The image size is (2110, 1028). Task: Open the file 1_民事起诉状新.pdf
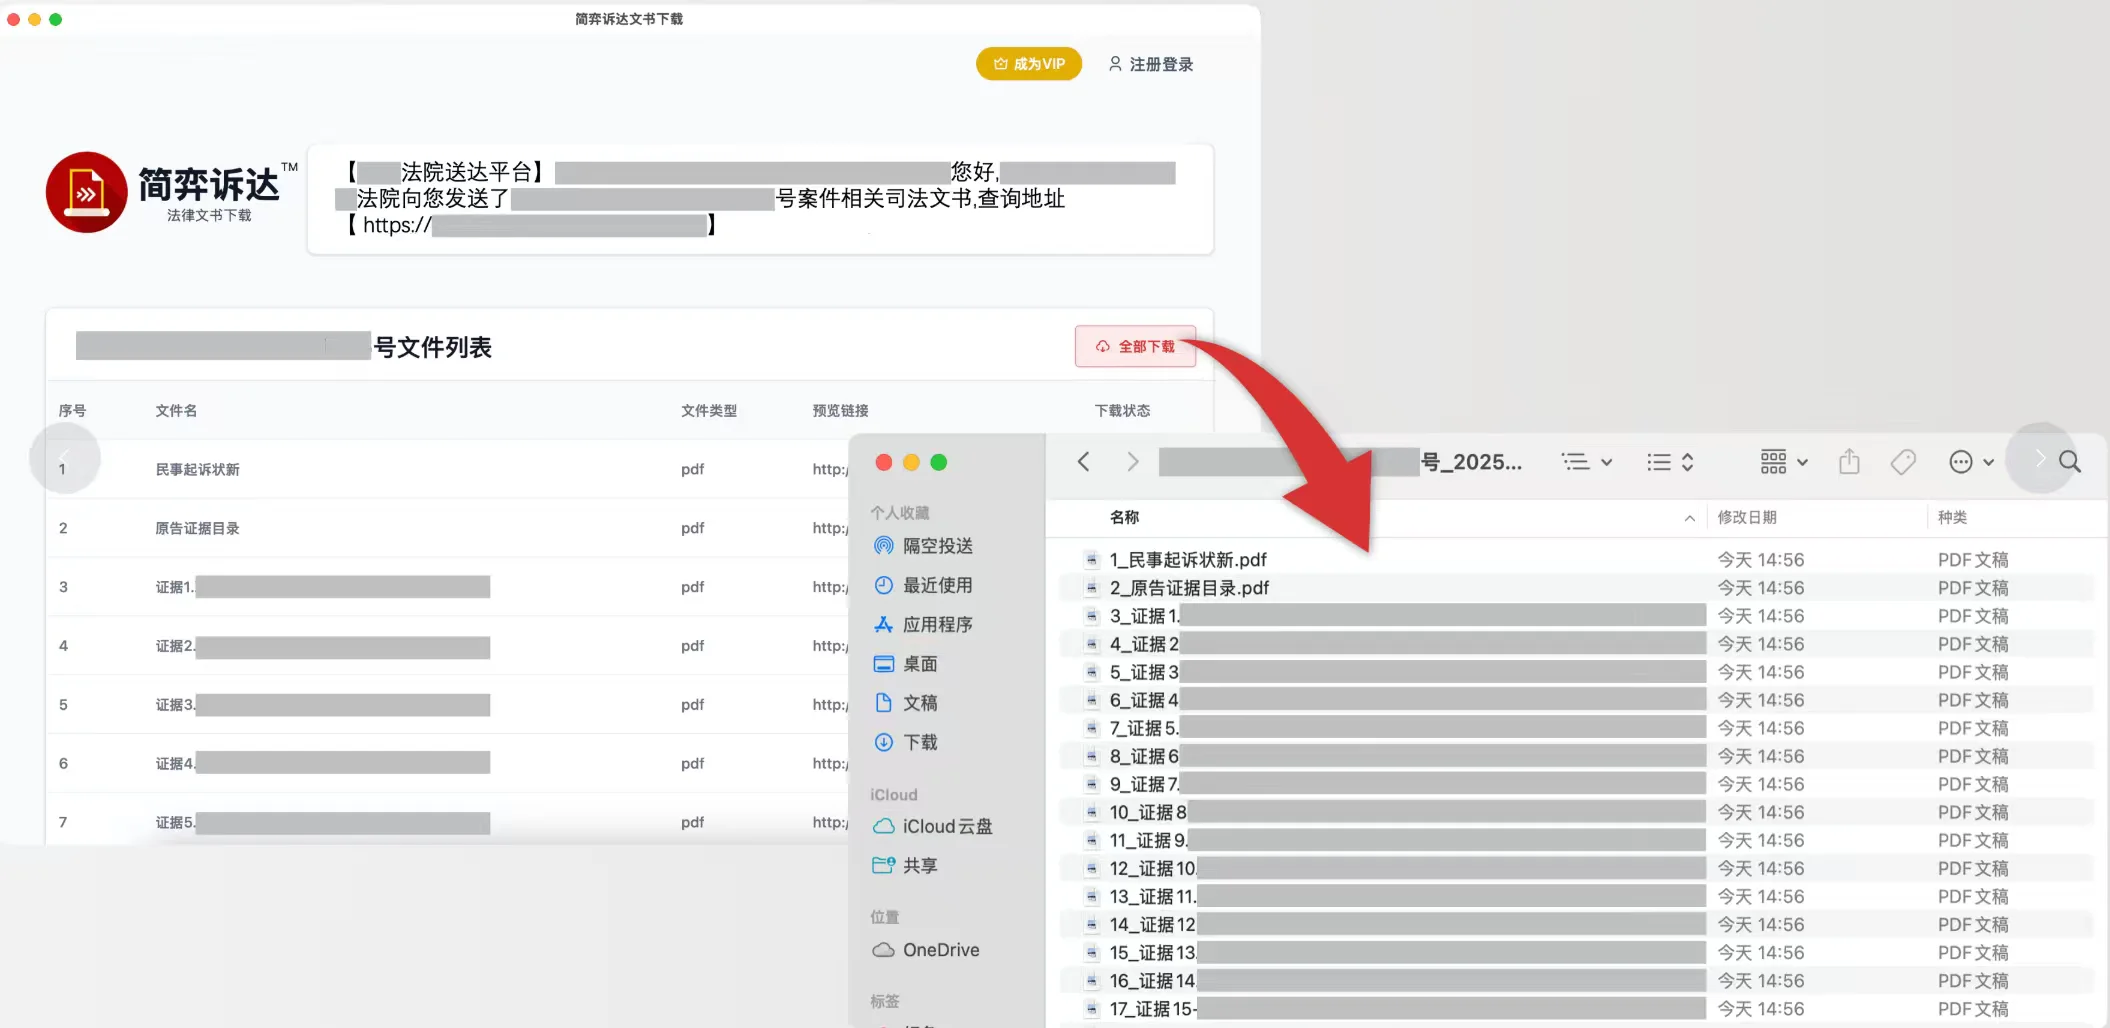click(x=1188, y=559)
